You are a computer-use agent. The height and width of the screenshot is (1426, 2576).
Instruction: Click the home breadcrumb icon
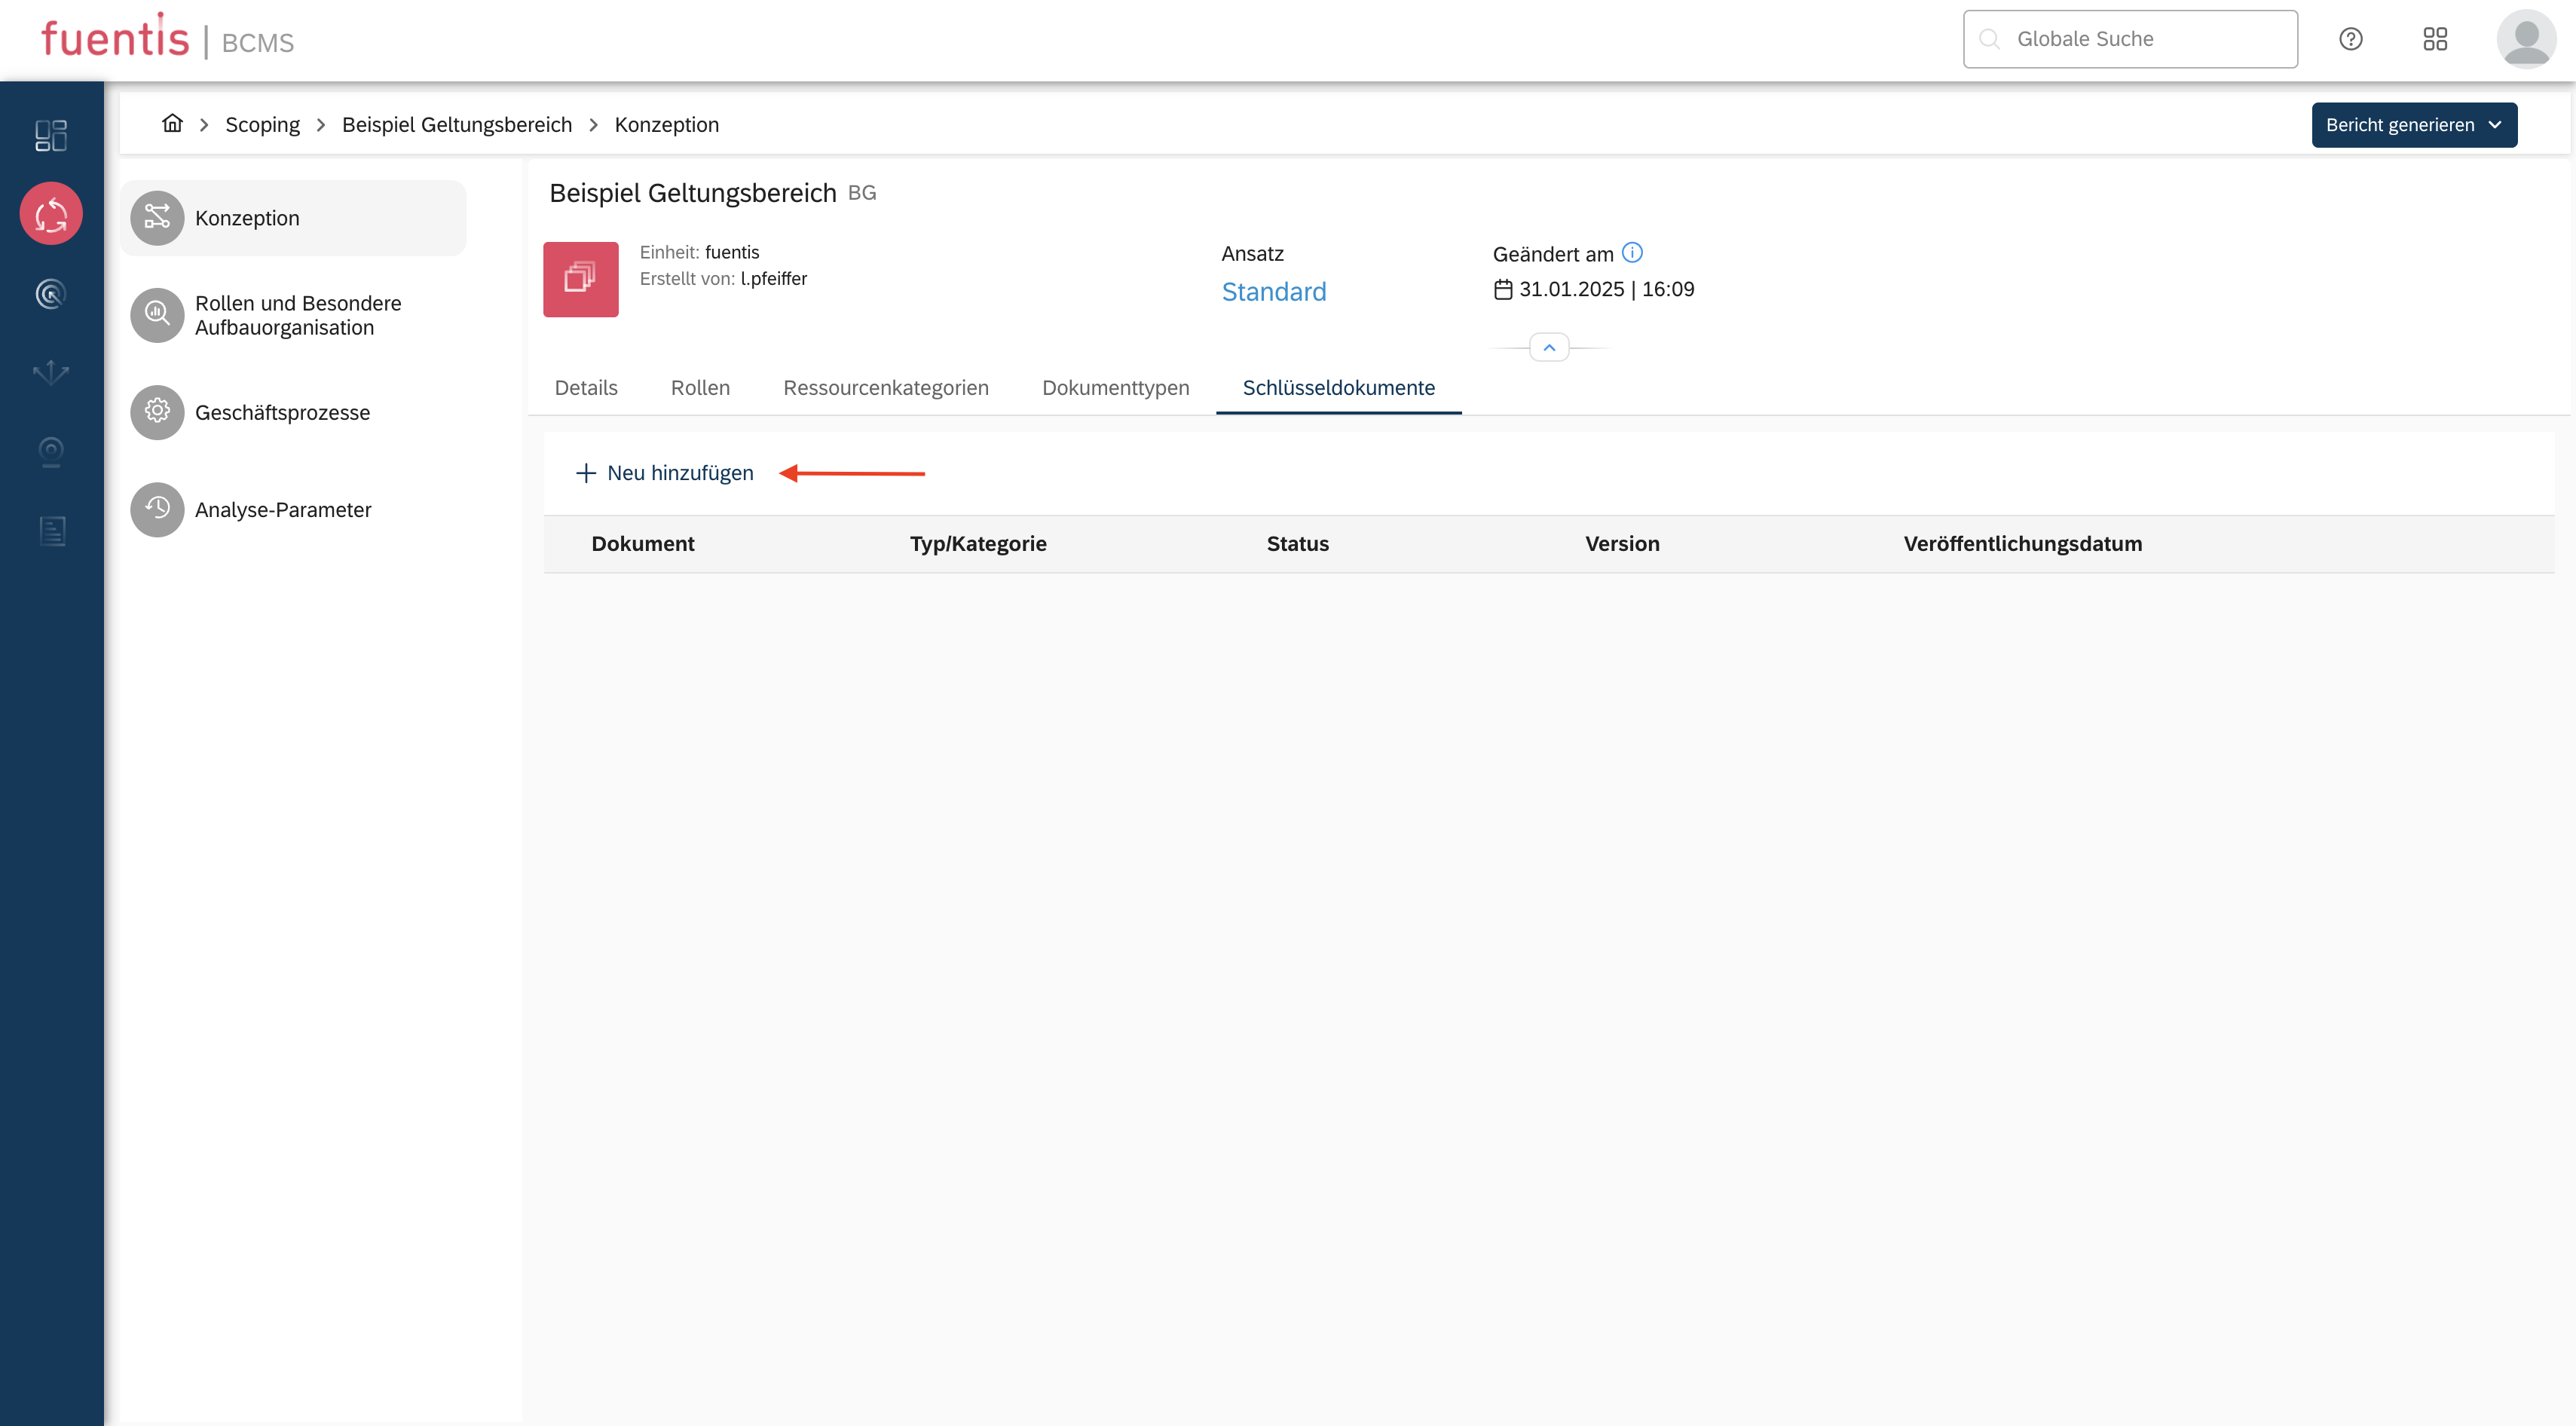pos(172,124)
